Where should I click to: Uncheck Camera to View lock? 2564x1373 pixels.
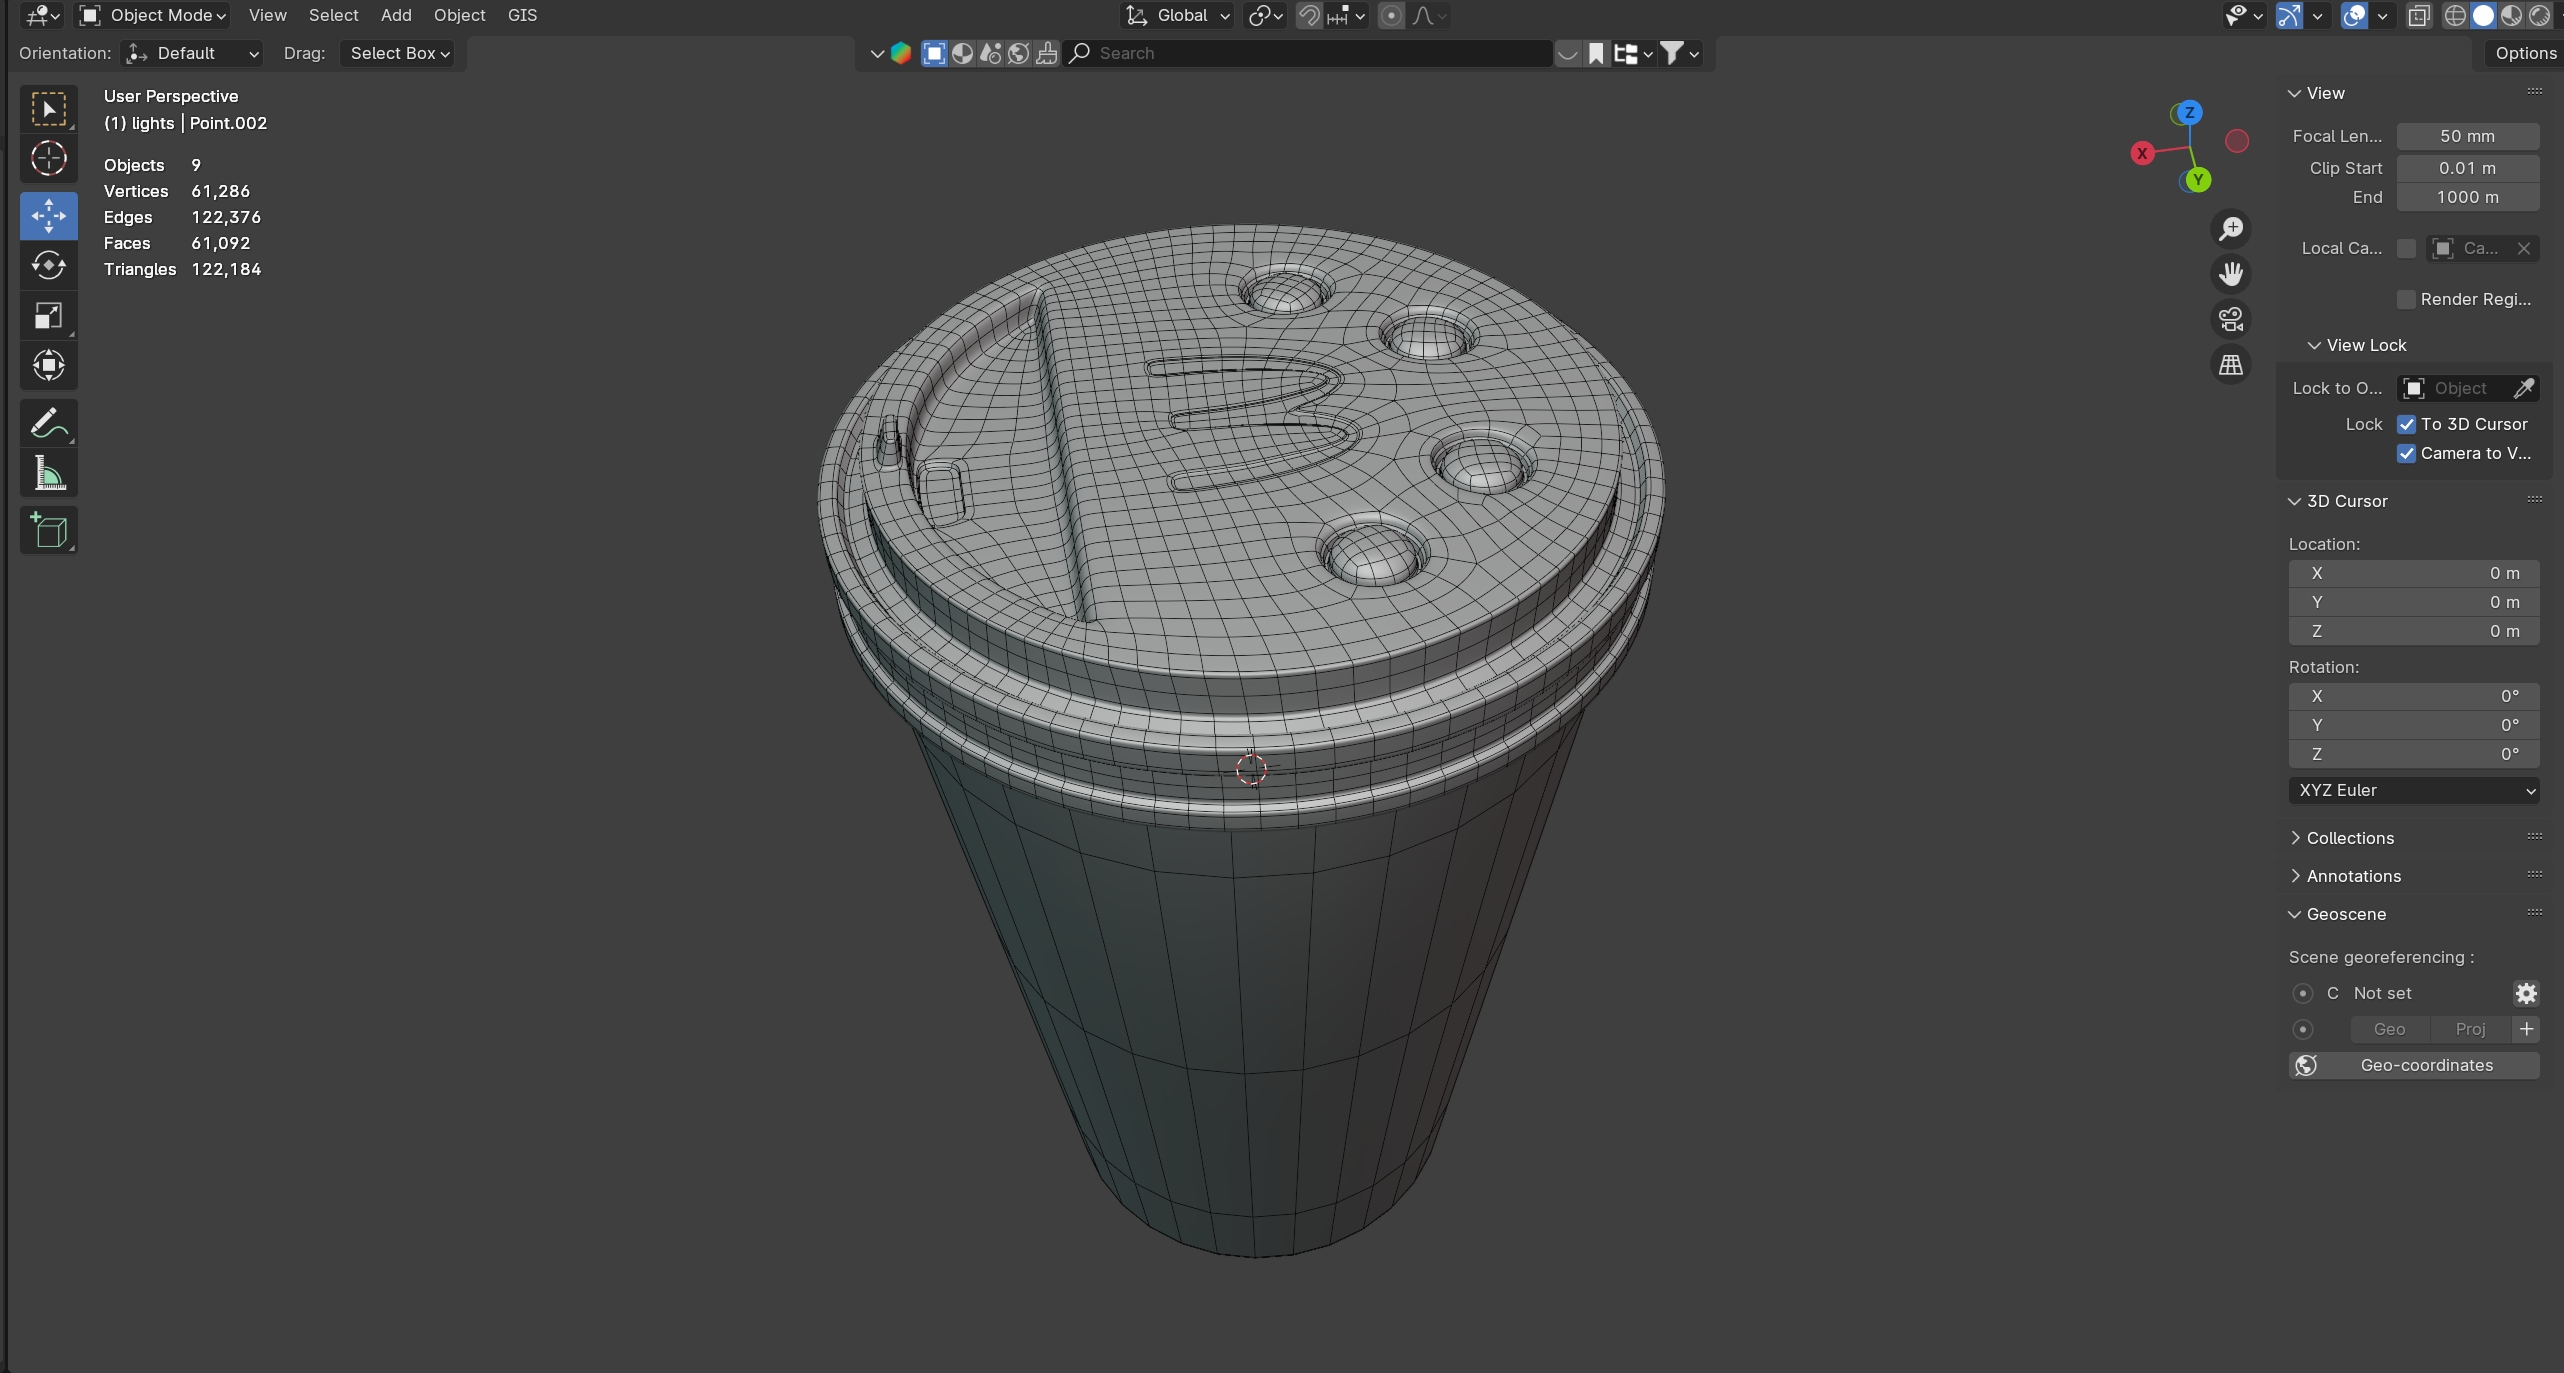pyautogui.click(x=2407, y=453)
